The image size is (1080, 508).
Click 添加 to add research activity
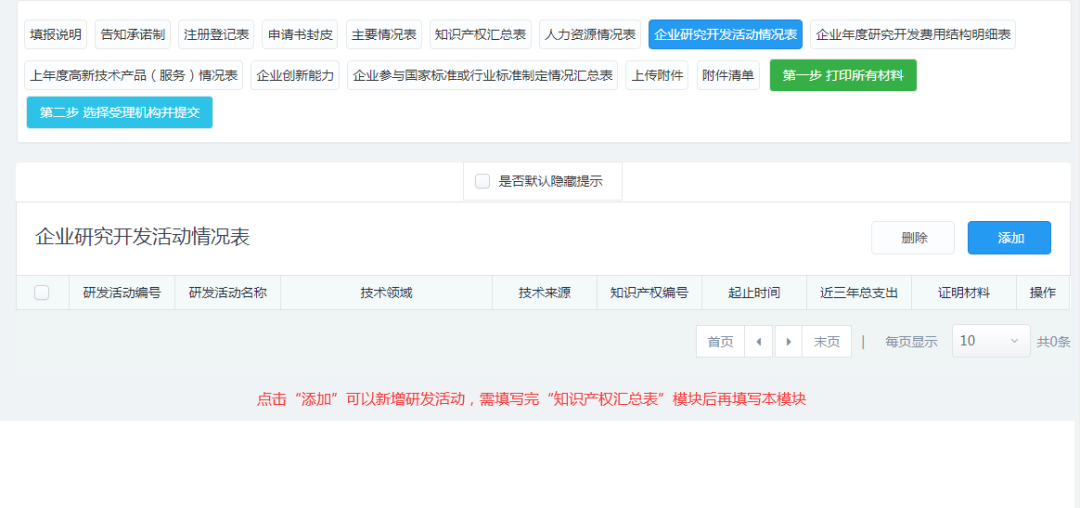[1009, 238]
